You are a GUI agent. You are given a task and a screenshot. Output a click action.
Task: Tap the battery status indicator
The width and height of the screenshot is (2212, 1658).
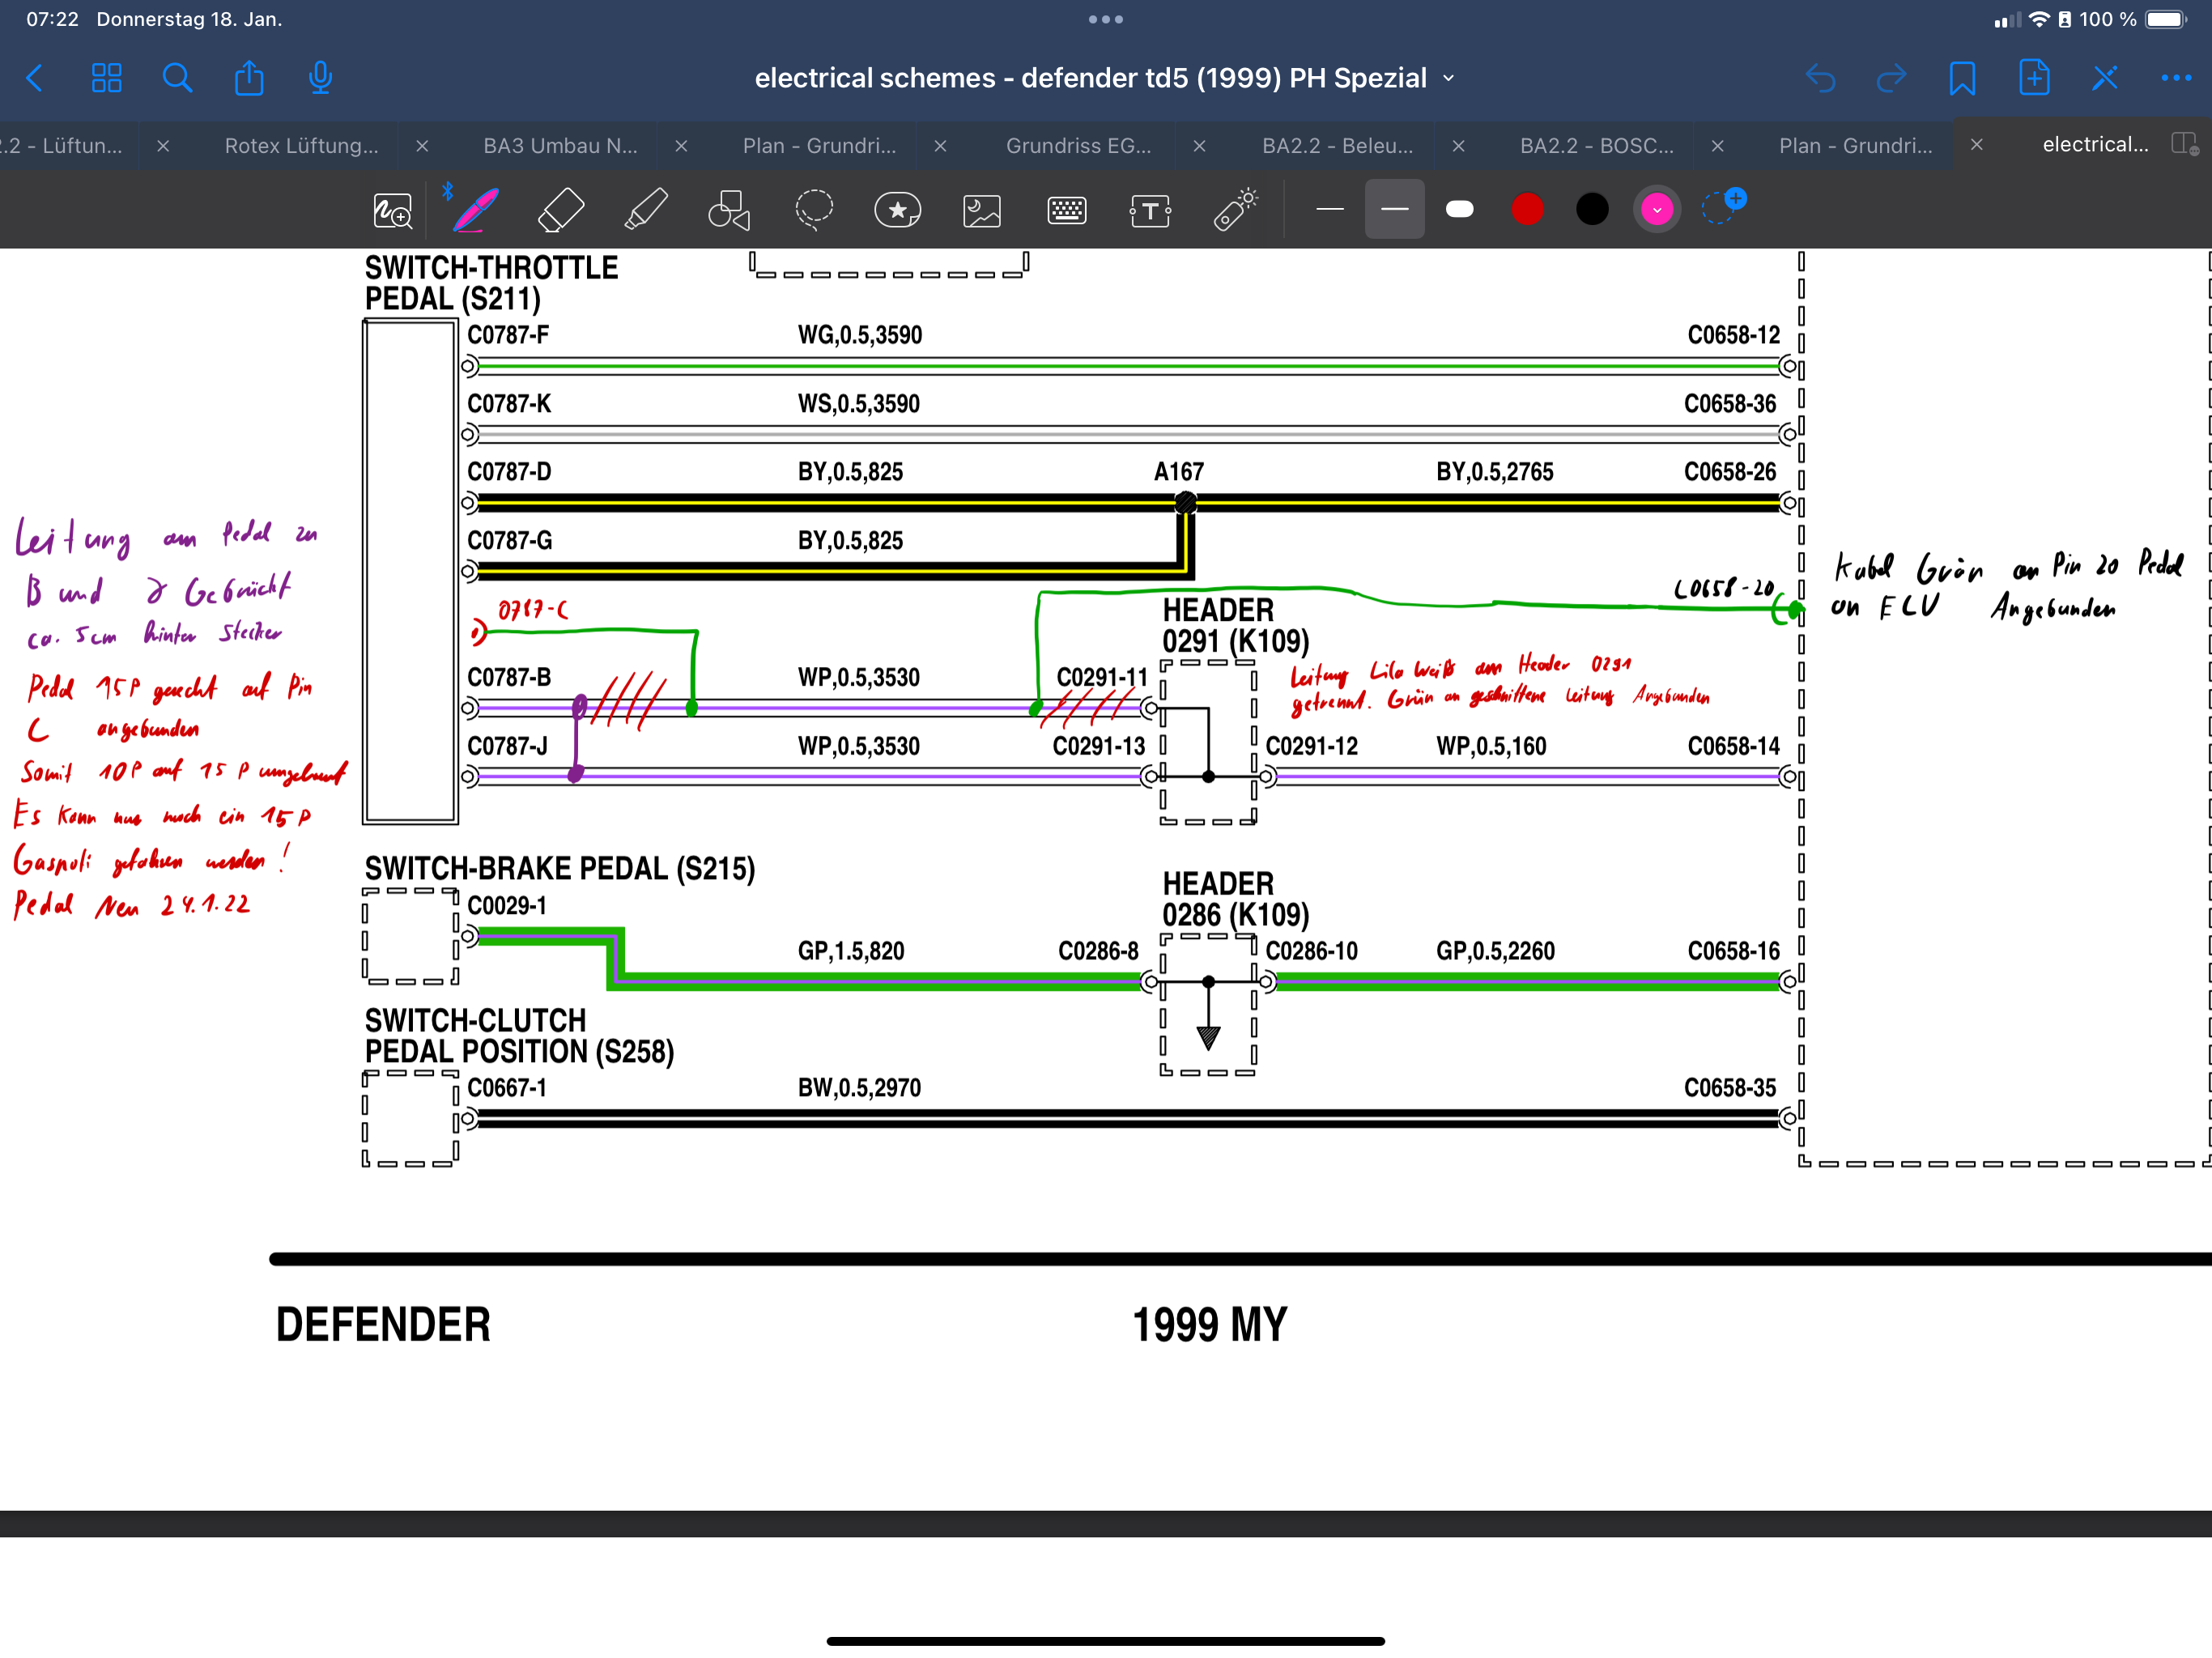pos(2165,20)
